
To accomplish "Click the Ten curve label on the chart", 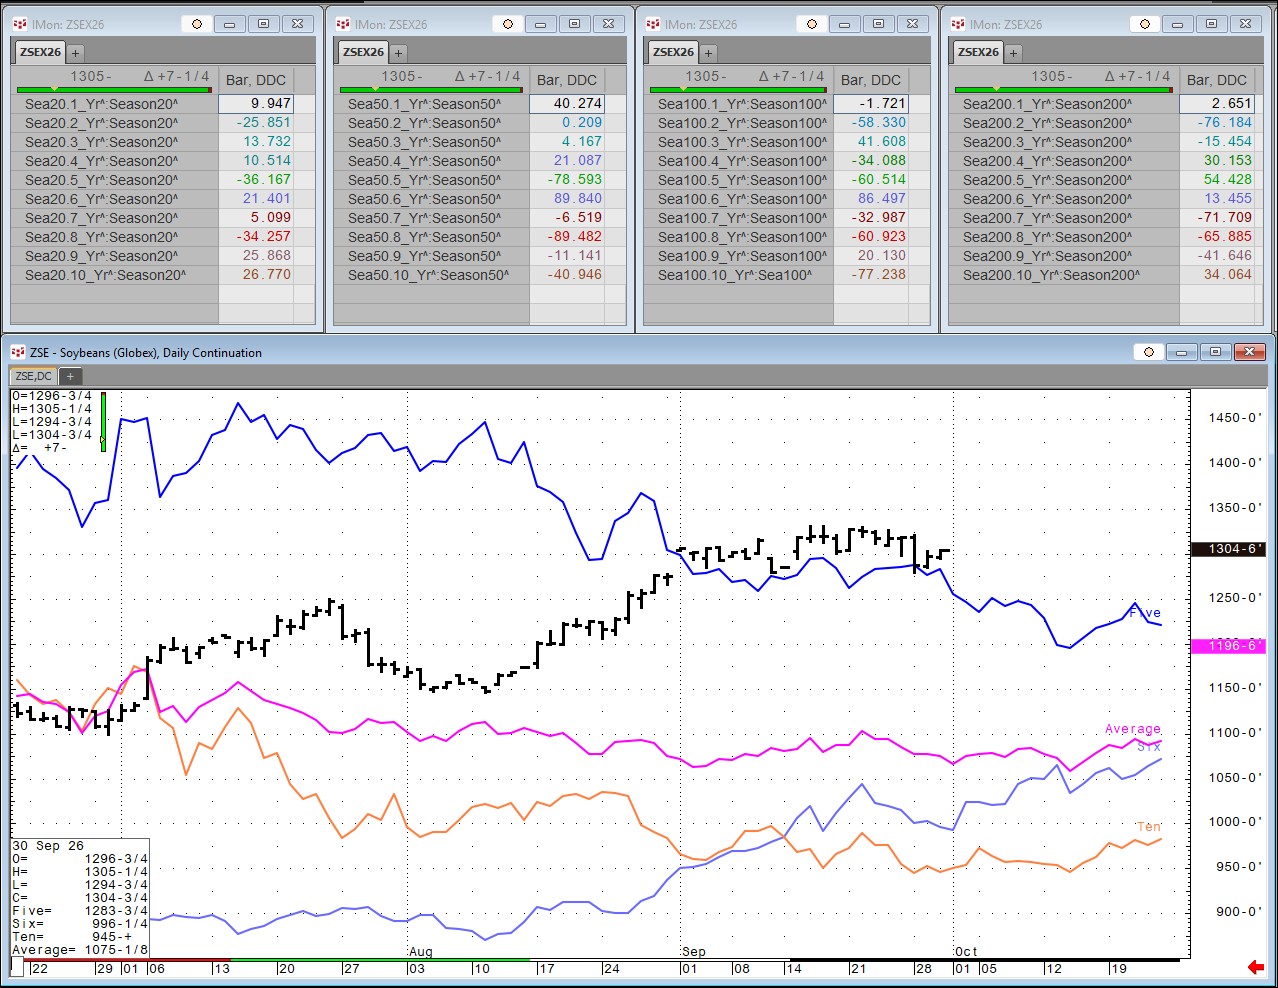I will [x=1149, y=827].
